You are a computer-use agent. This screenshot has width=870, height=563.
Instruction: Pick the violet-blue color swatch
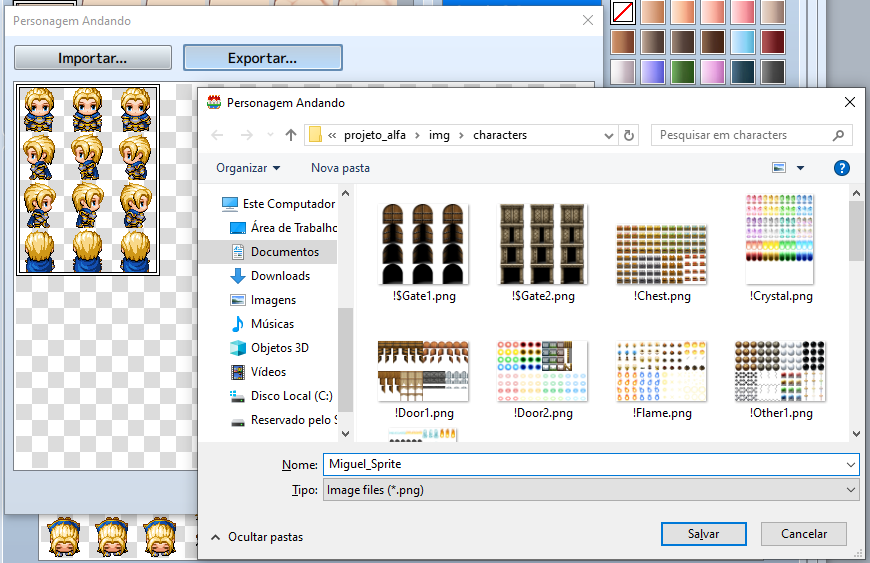(x=652, y=72)
